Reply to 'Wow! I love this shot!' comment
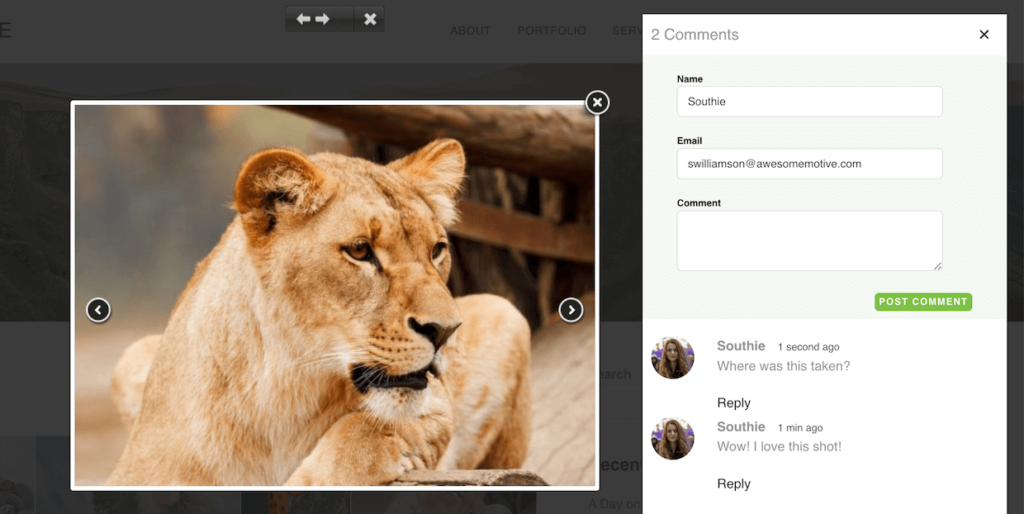 pyautogui.click(x=733, y=484)
